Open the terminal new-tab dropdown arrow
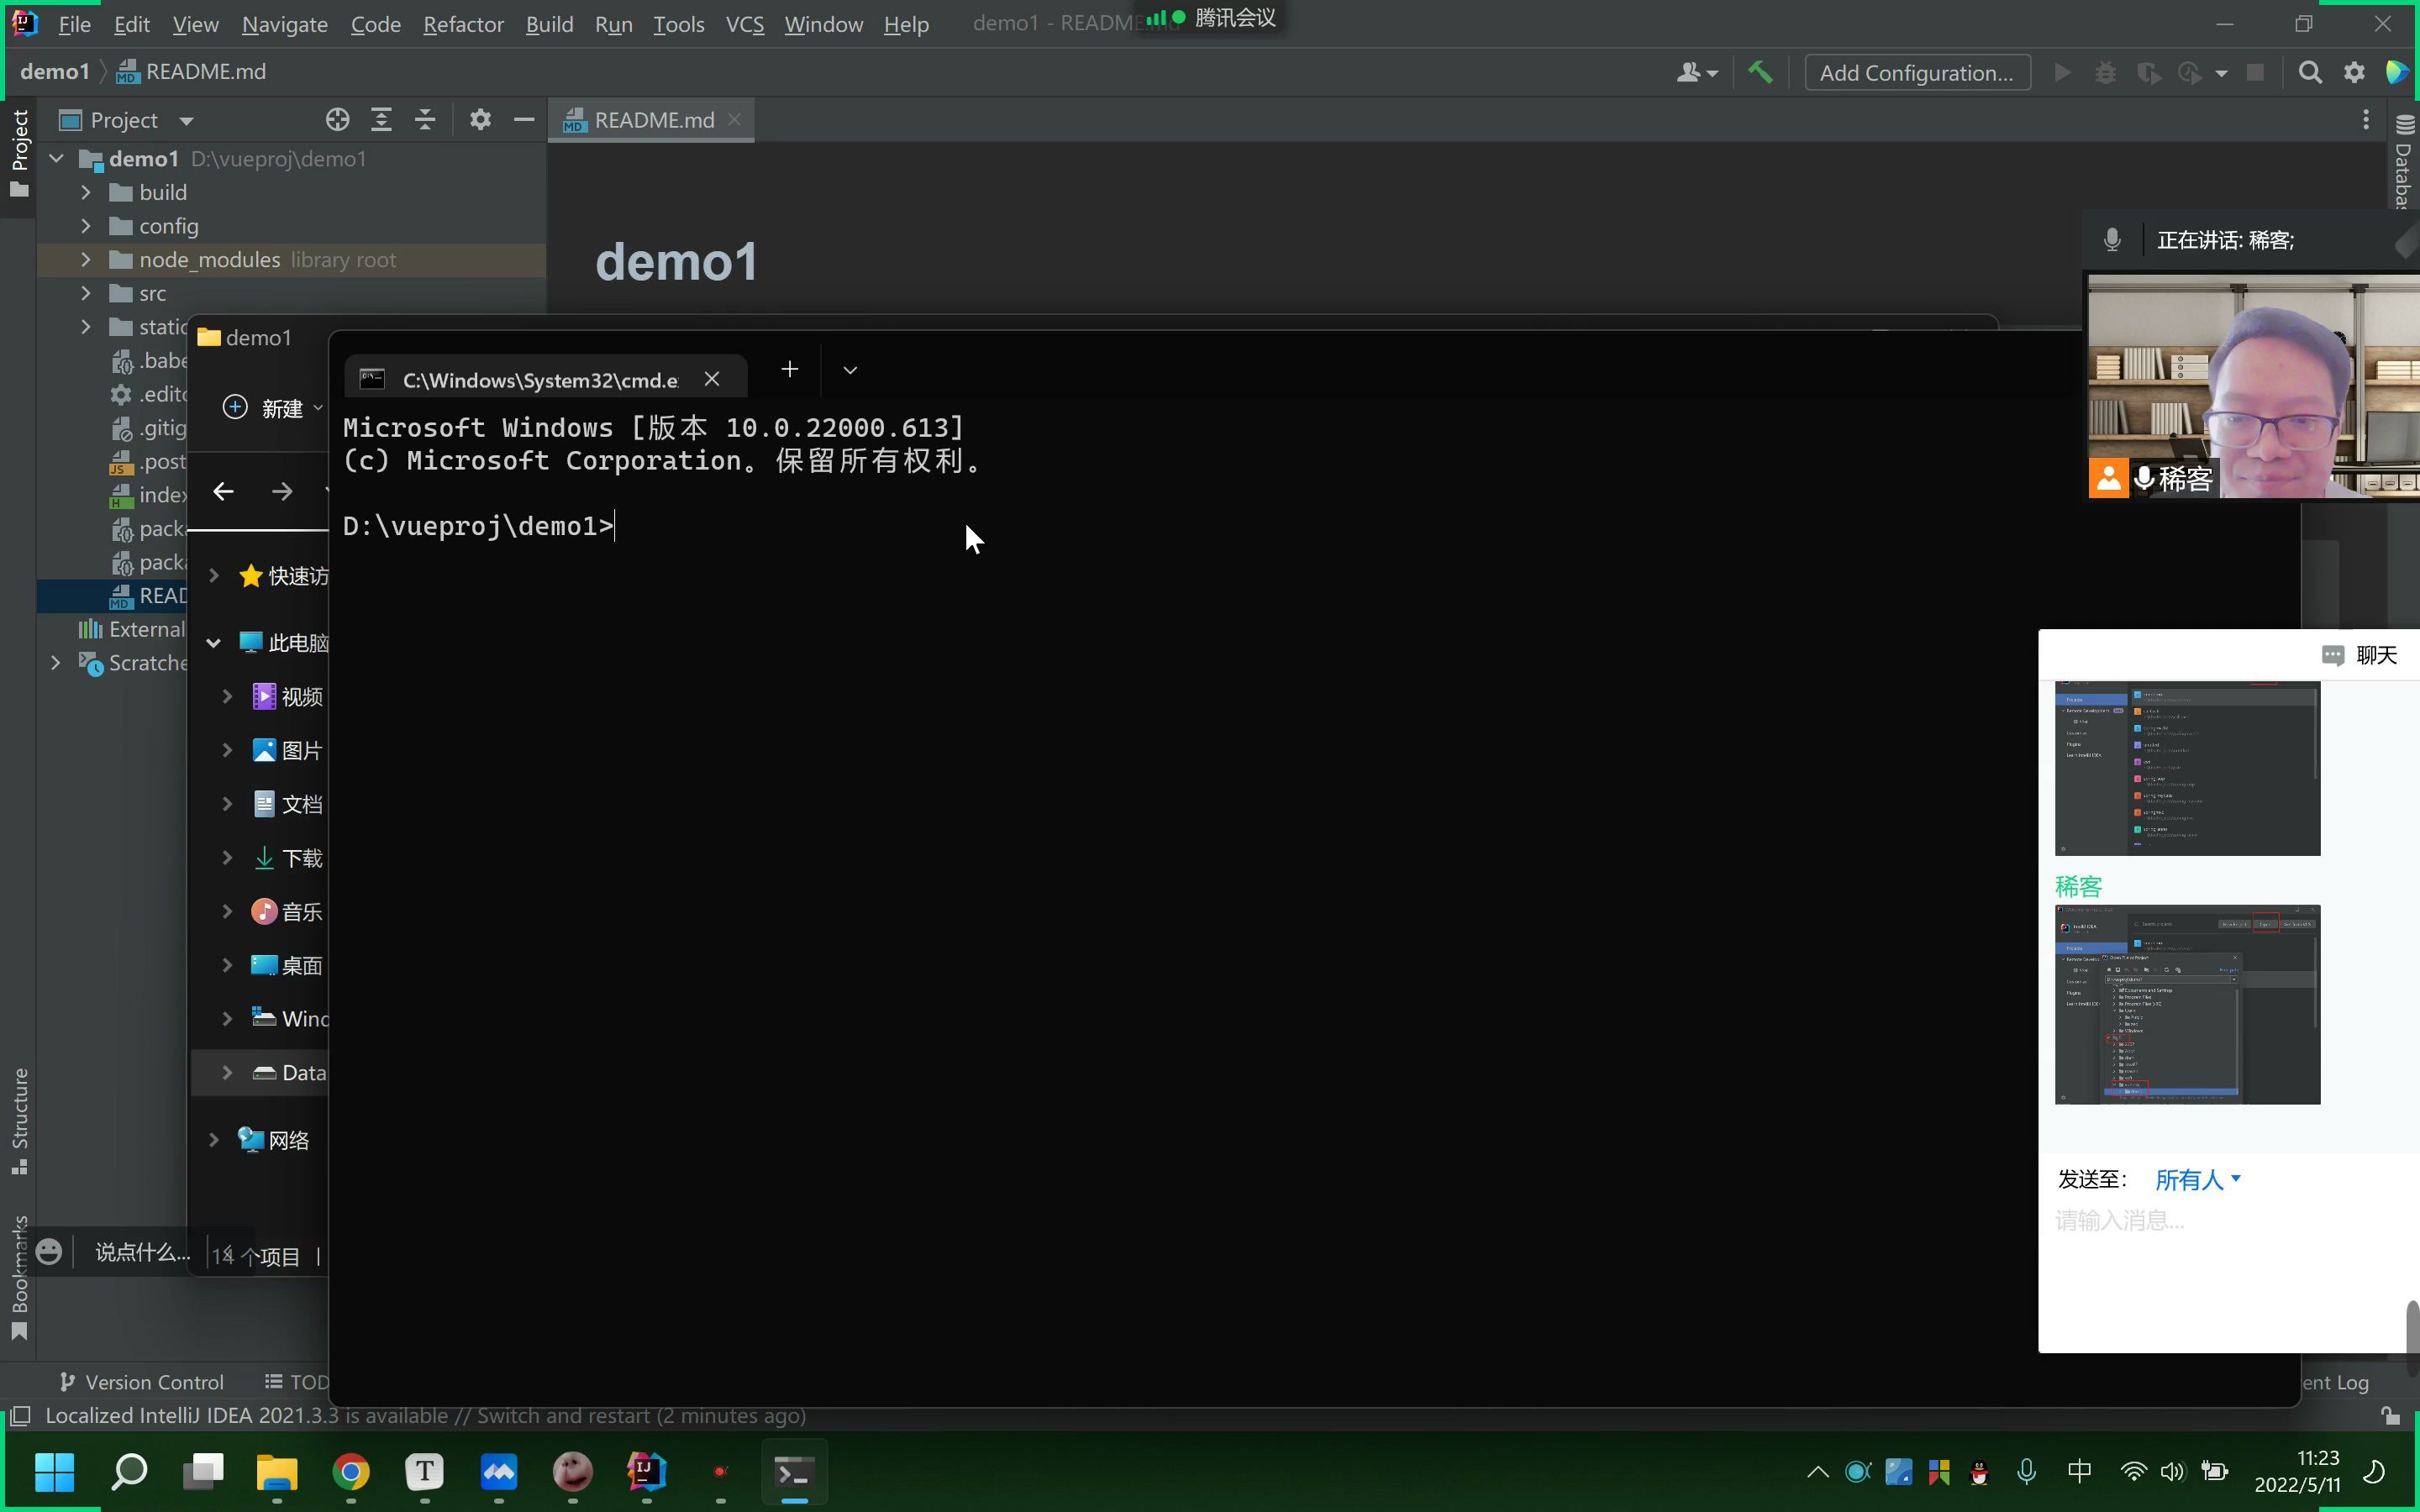Viewport: 2420px width, 1512px height. click(850, 370)
